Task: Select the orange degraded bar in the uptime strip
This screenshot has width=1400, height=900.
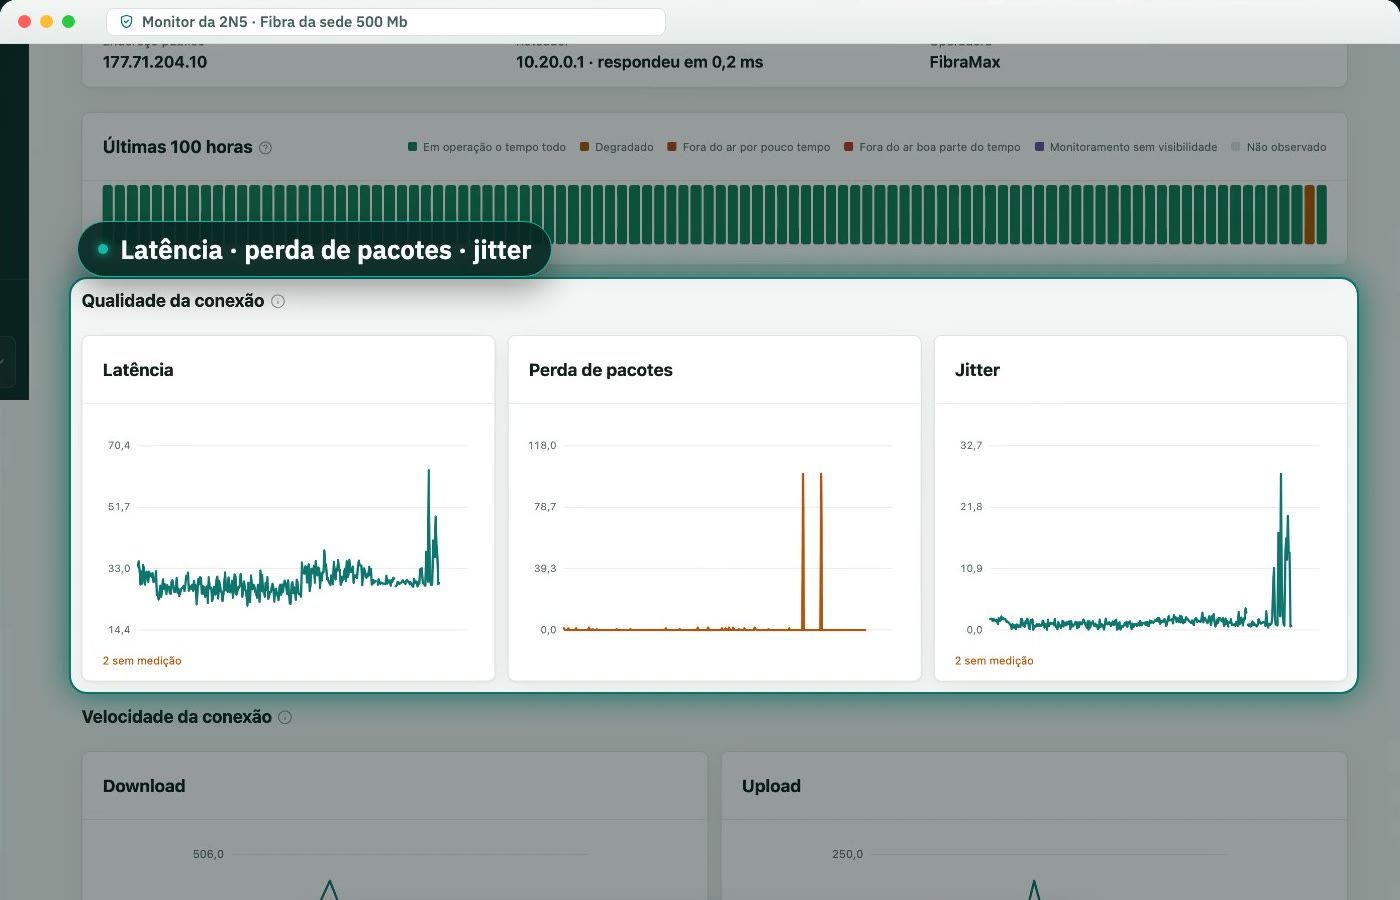Action: 1309,214
